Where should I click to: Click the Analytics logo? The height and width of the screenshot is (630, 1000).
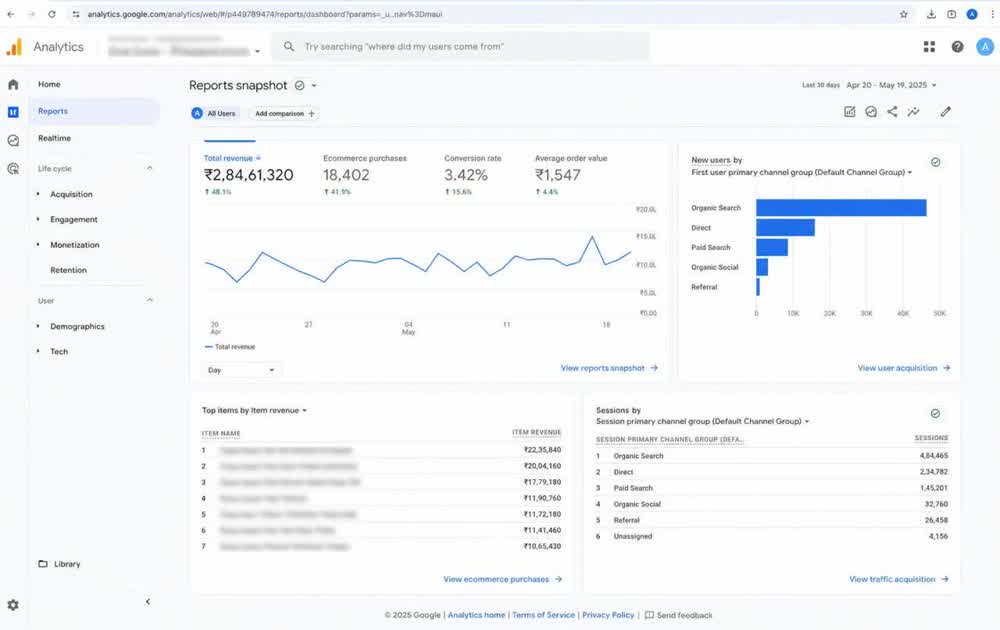14,47
